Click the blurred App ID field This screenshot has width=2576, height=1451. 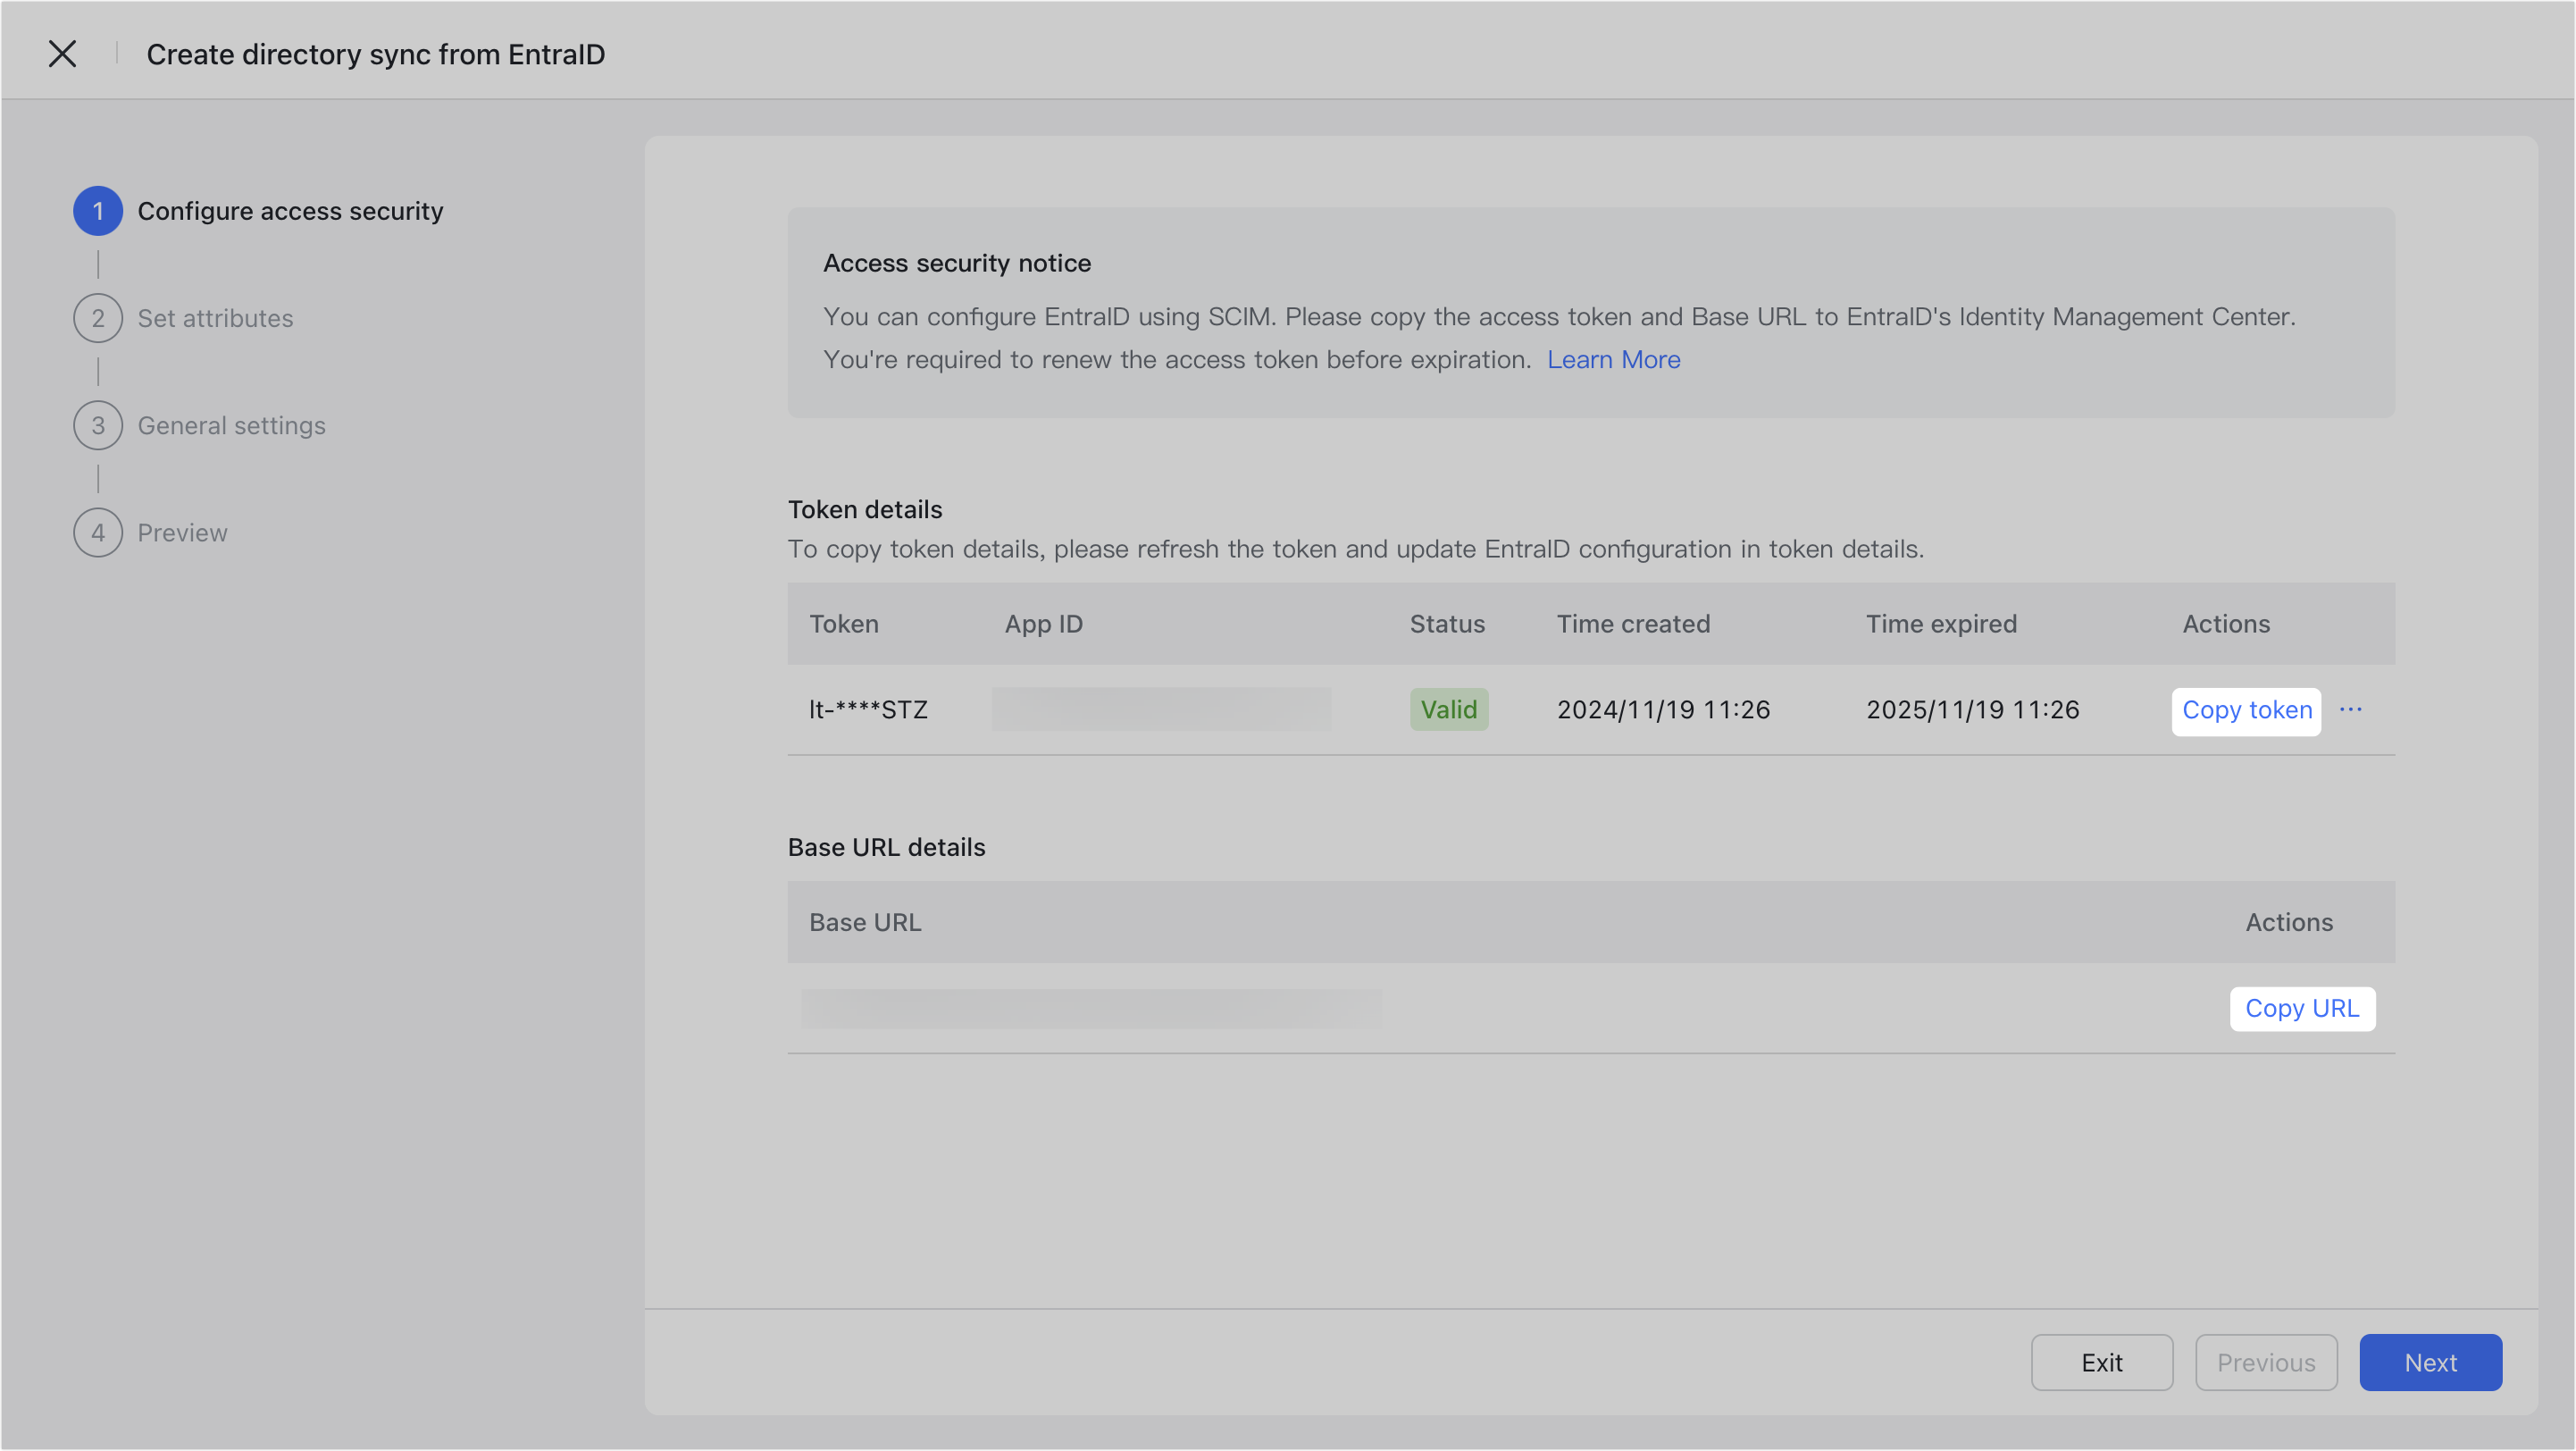(x=1160, y=709)
